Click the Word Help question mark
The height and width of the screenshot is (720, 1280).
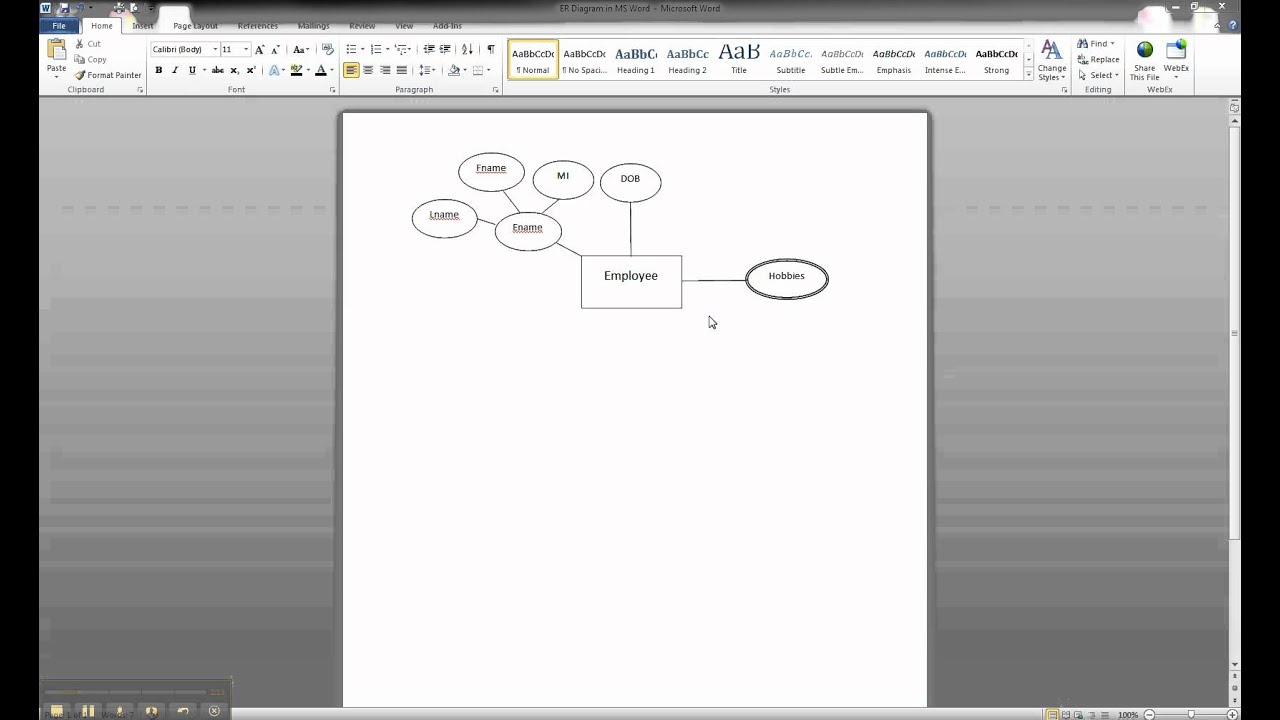(1232, 25)
